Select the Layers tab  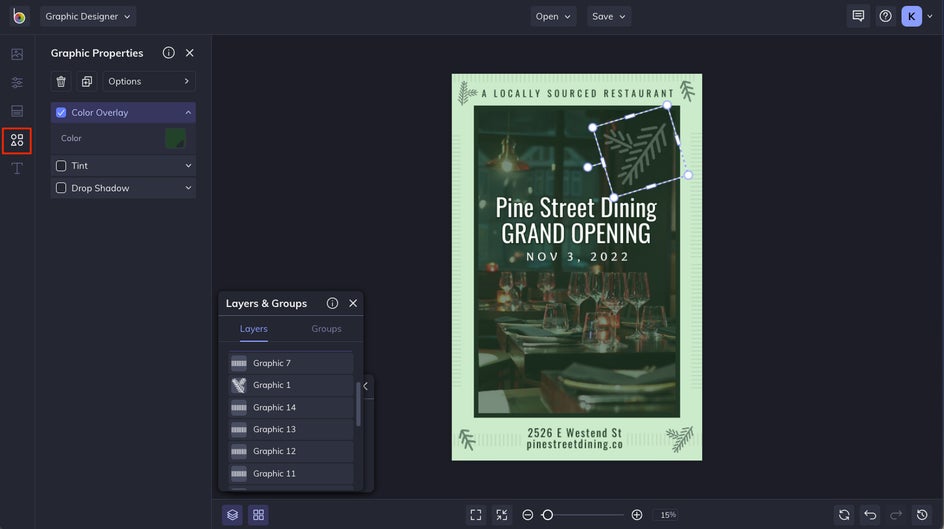point(253,329)
